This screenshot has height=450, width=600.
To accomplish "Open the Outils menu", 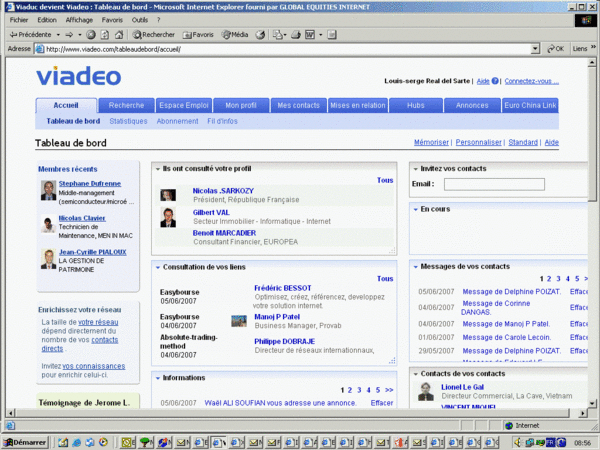I will pos(140,20).
